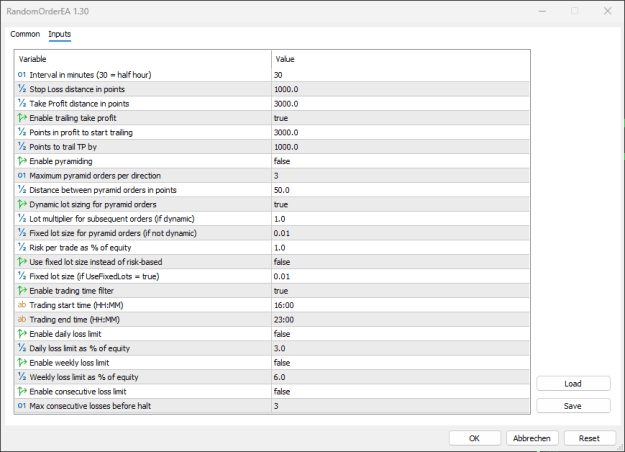Click the boolean icon beside Enable daily loss limit
Screen dimensions: 625x452
[22, 334]
